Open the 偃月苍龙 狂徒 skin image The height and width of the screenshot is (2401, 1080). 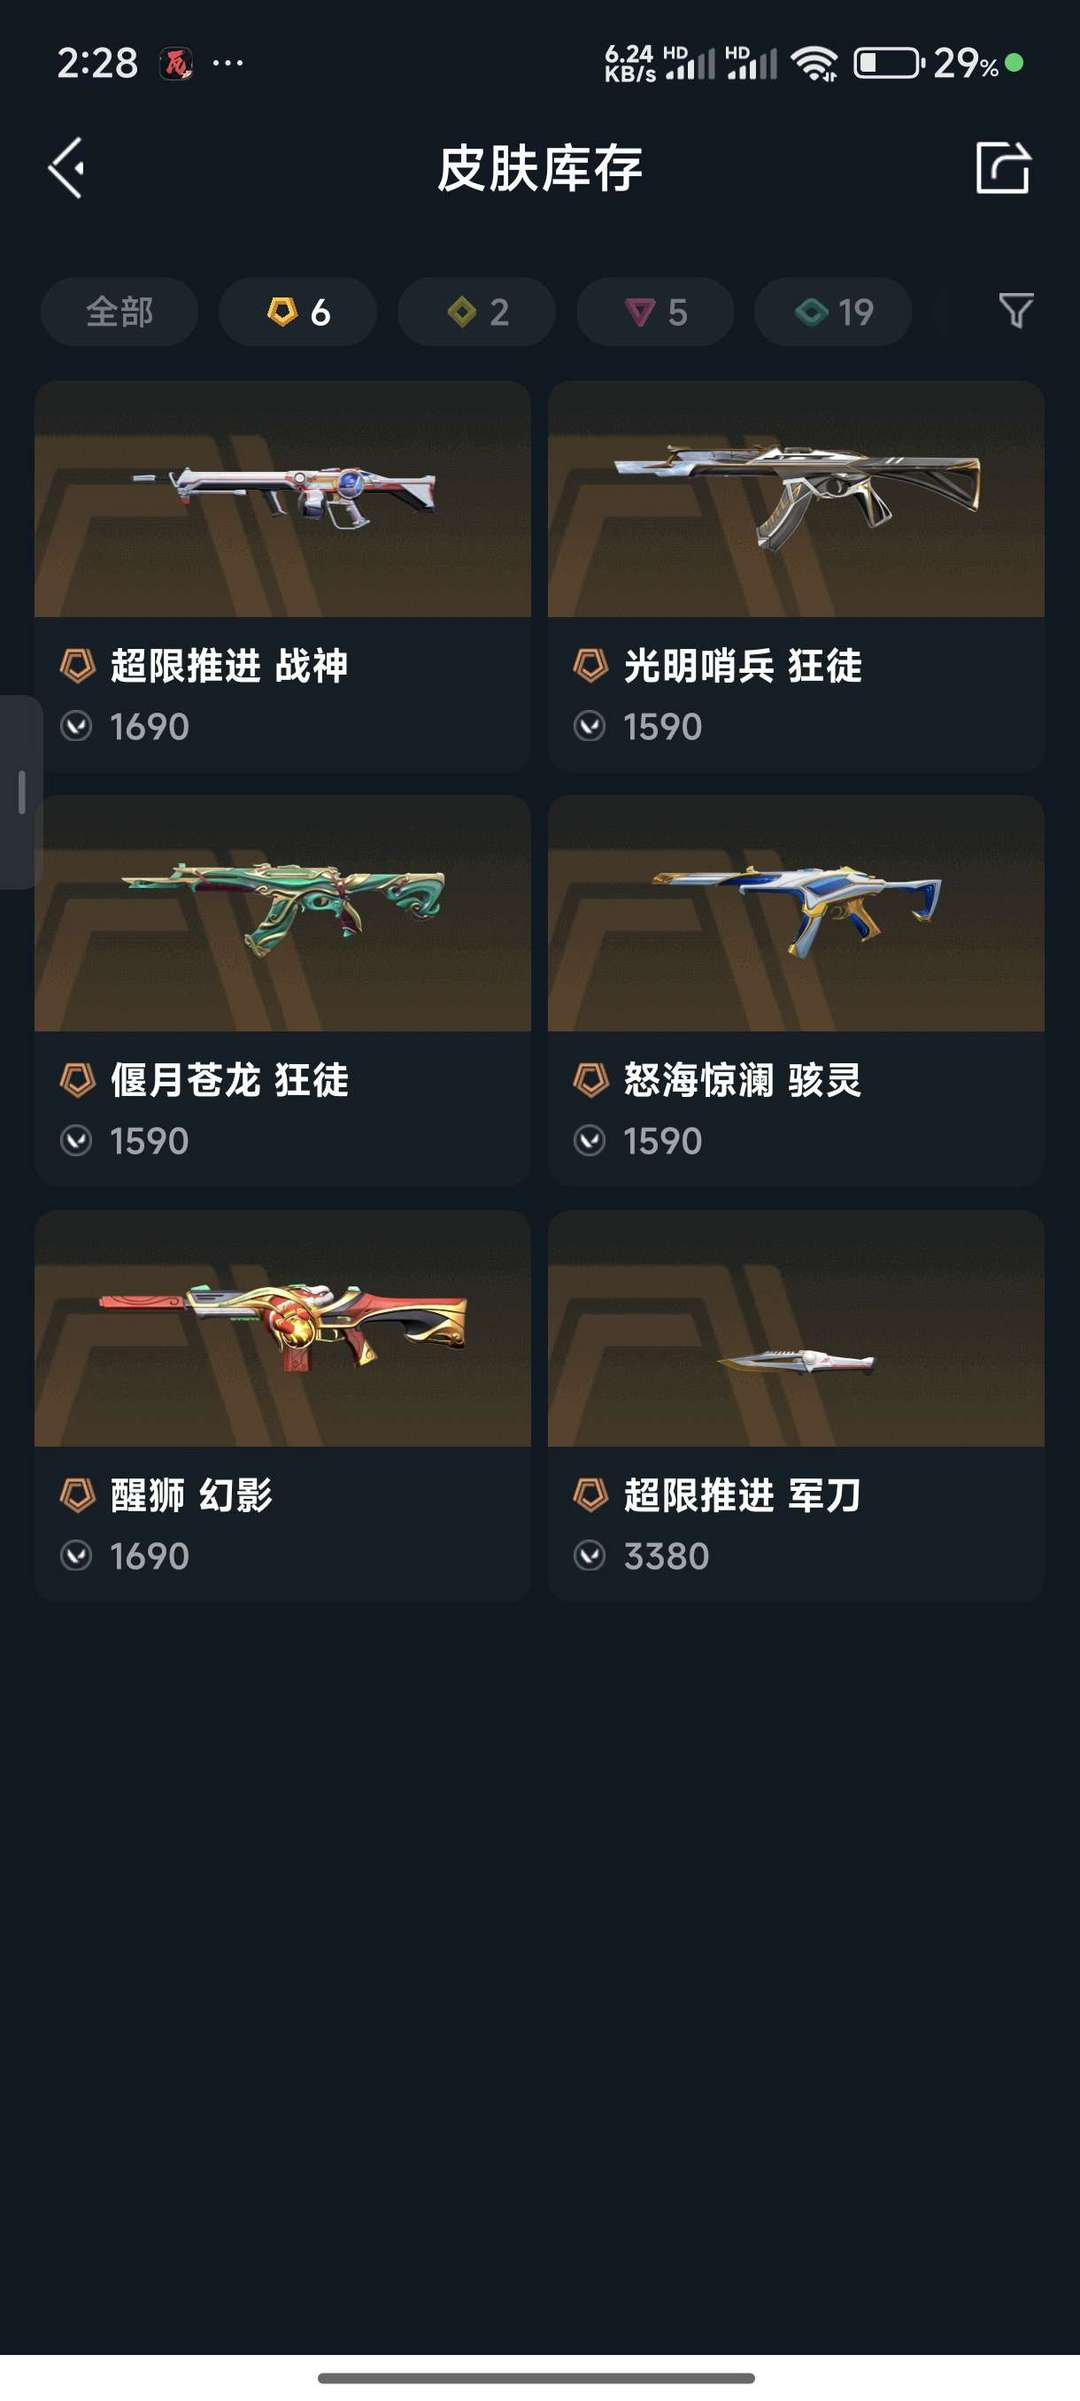coord(283,913)
